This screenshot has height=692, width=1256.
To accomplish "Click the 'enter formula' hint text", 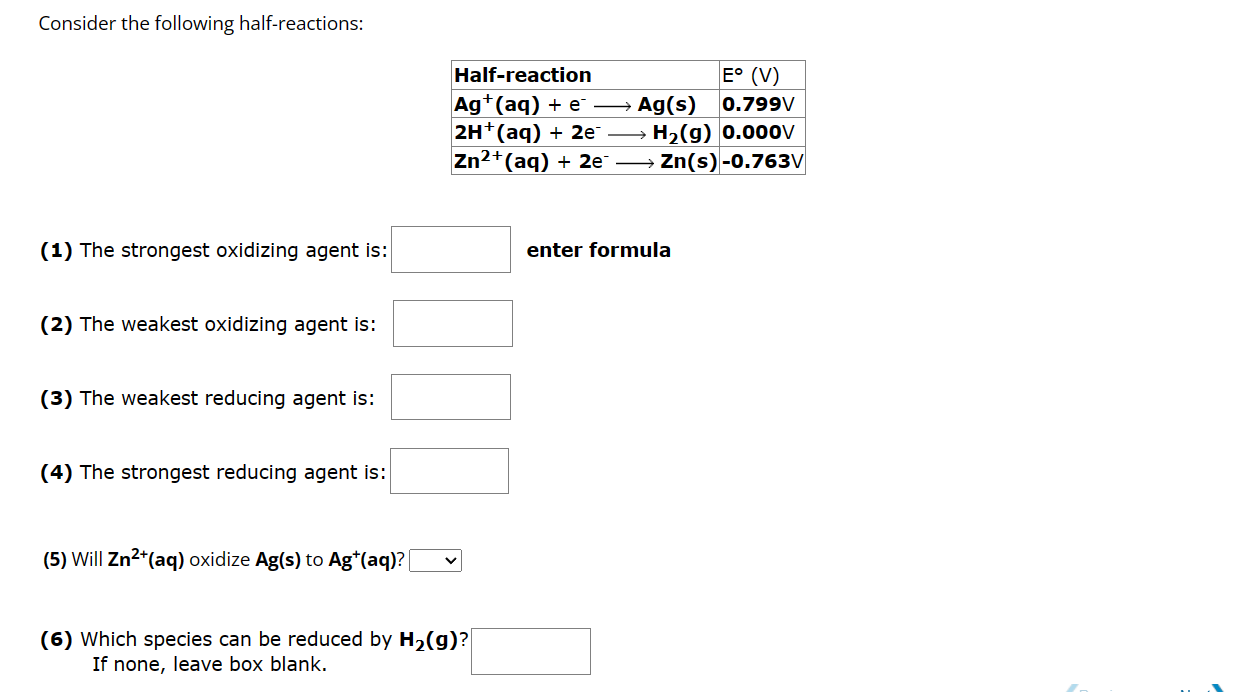I will coord(599,250).
